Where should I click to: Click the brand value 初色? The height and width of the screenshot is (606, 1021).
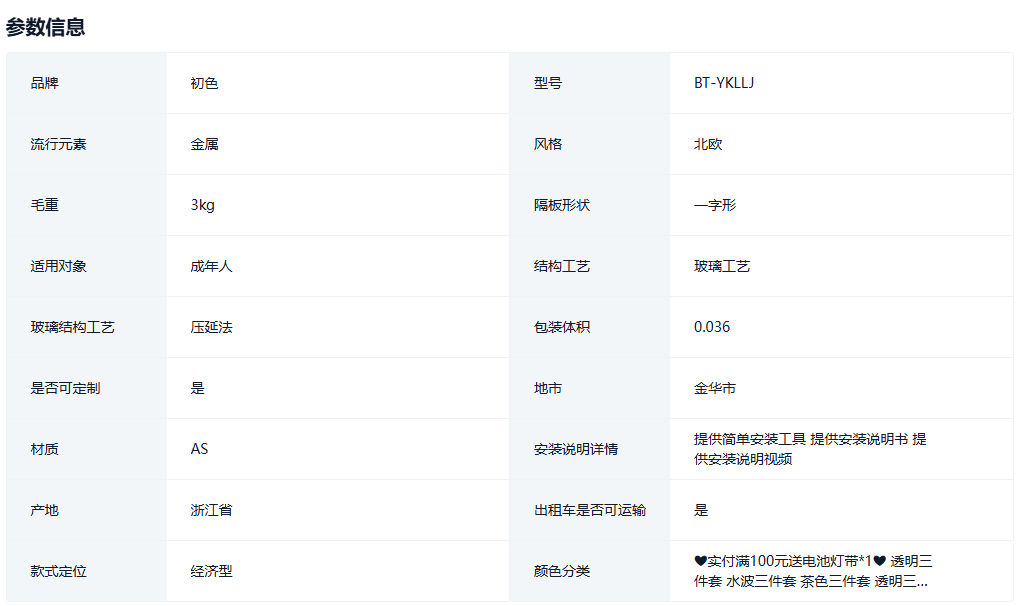click(x=204, y=83)
